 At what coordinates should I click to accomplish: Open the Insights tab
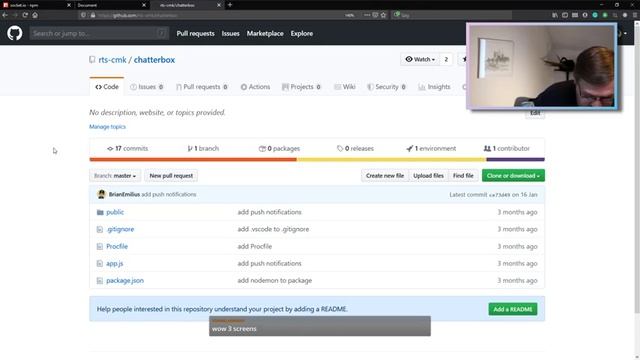tap(434, 87)
